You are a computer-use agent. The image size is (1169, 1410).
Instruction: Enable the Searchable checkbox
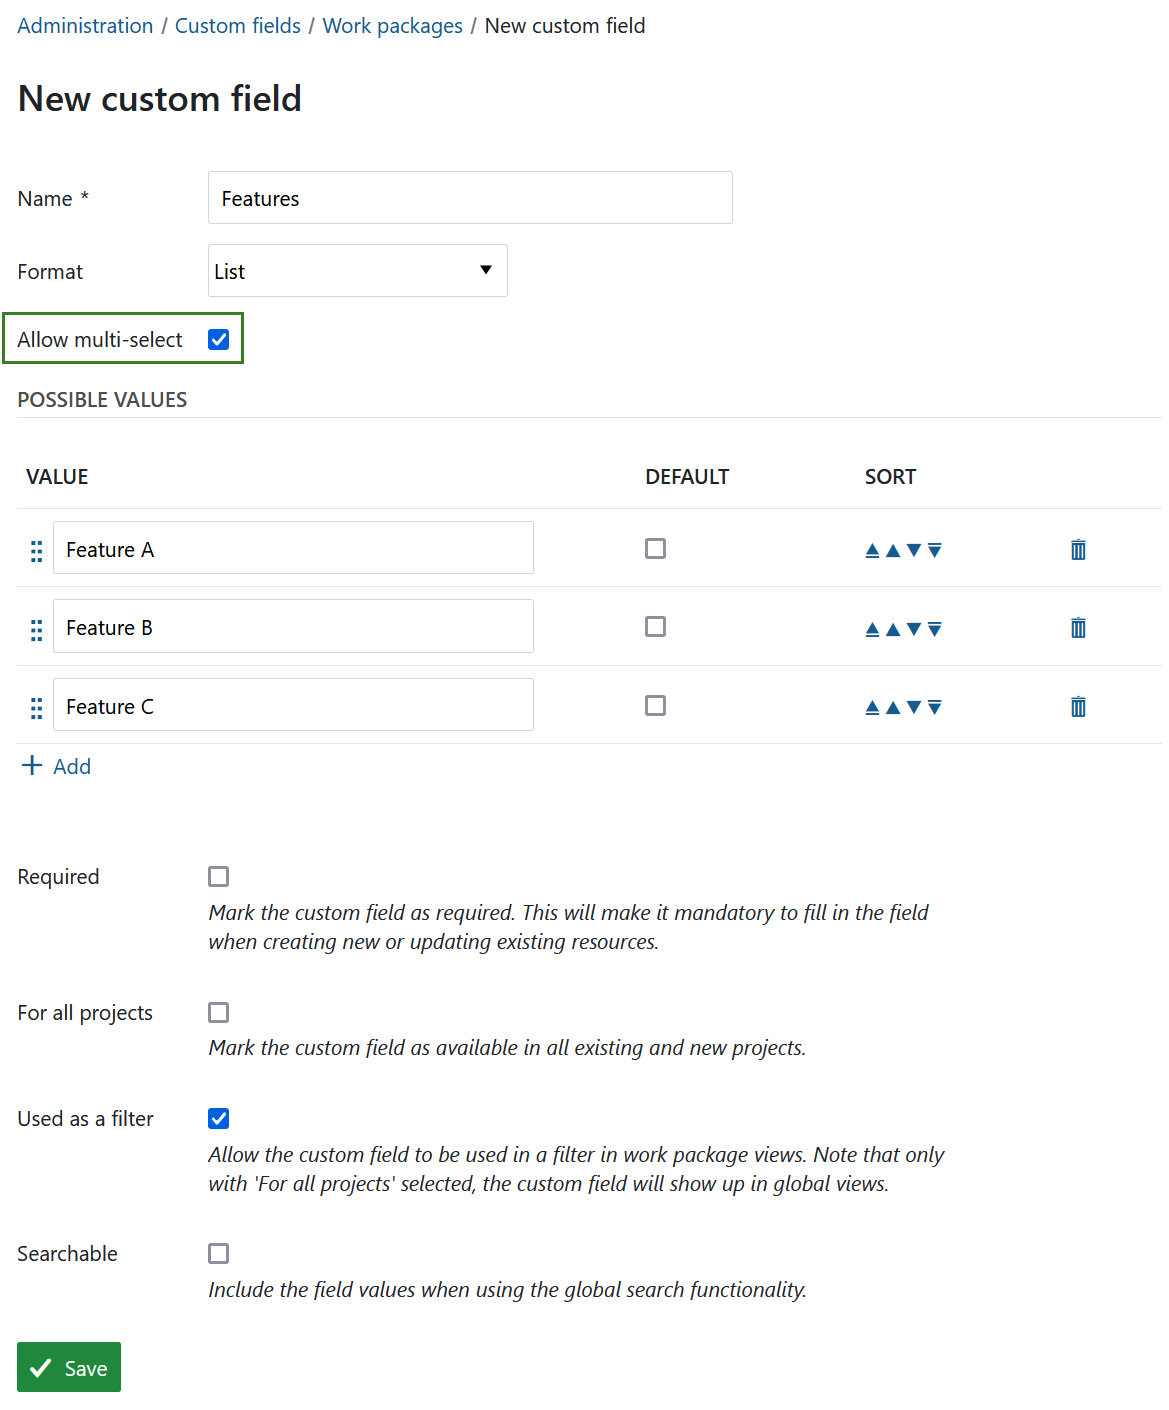[219, 1254]
